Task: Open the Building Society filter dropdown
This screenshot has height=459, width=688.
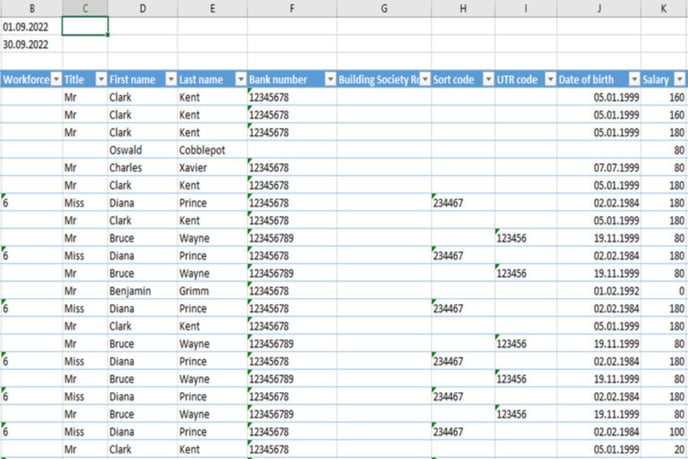Action: click(x=425, y=79)
